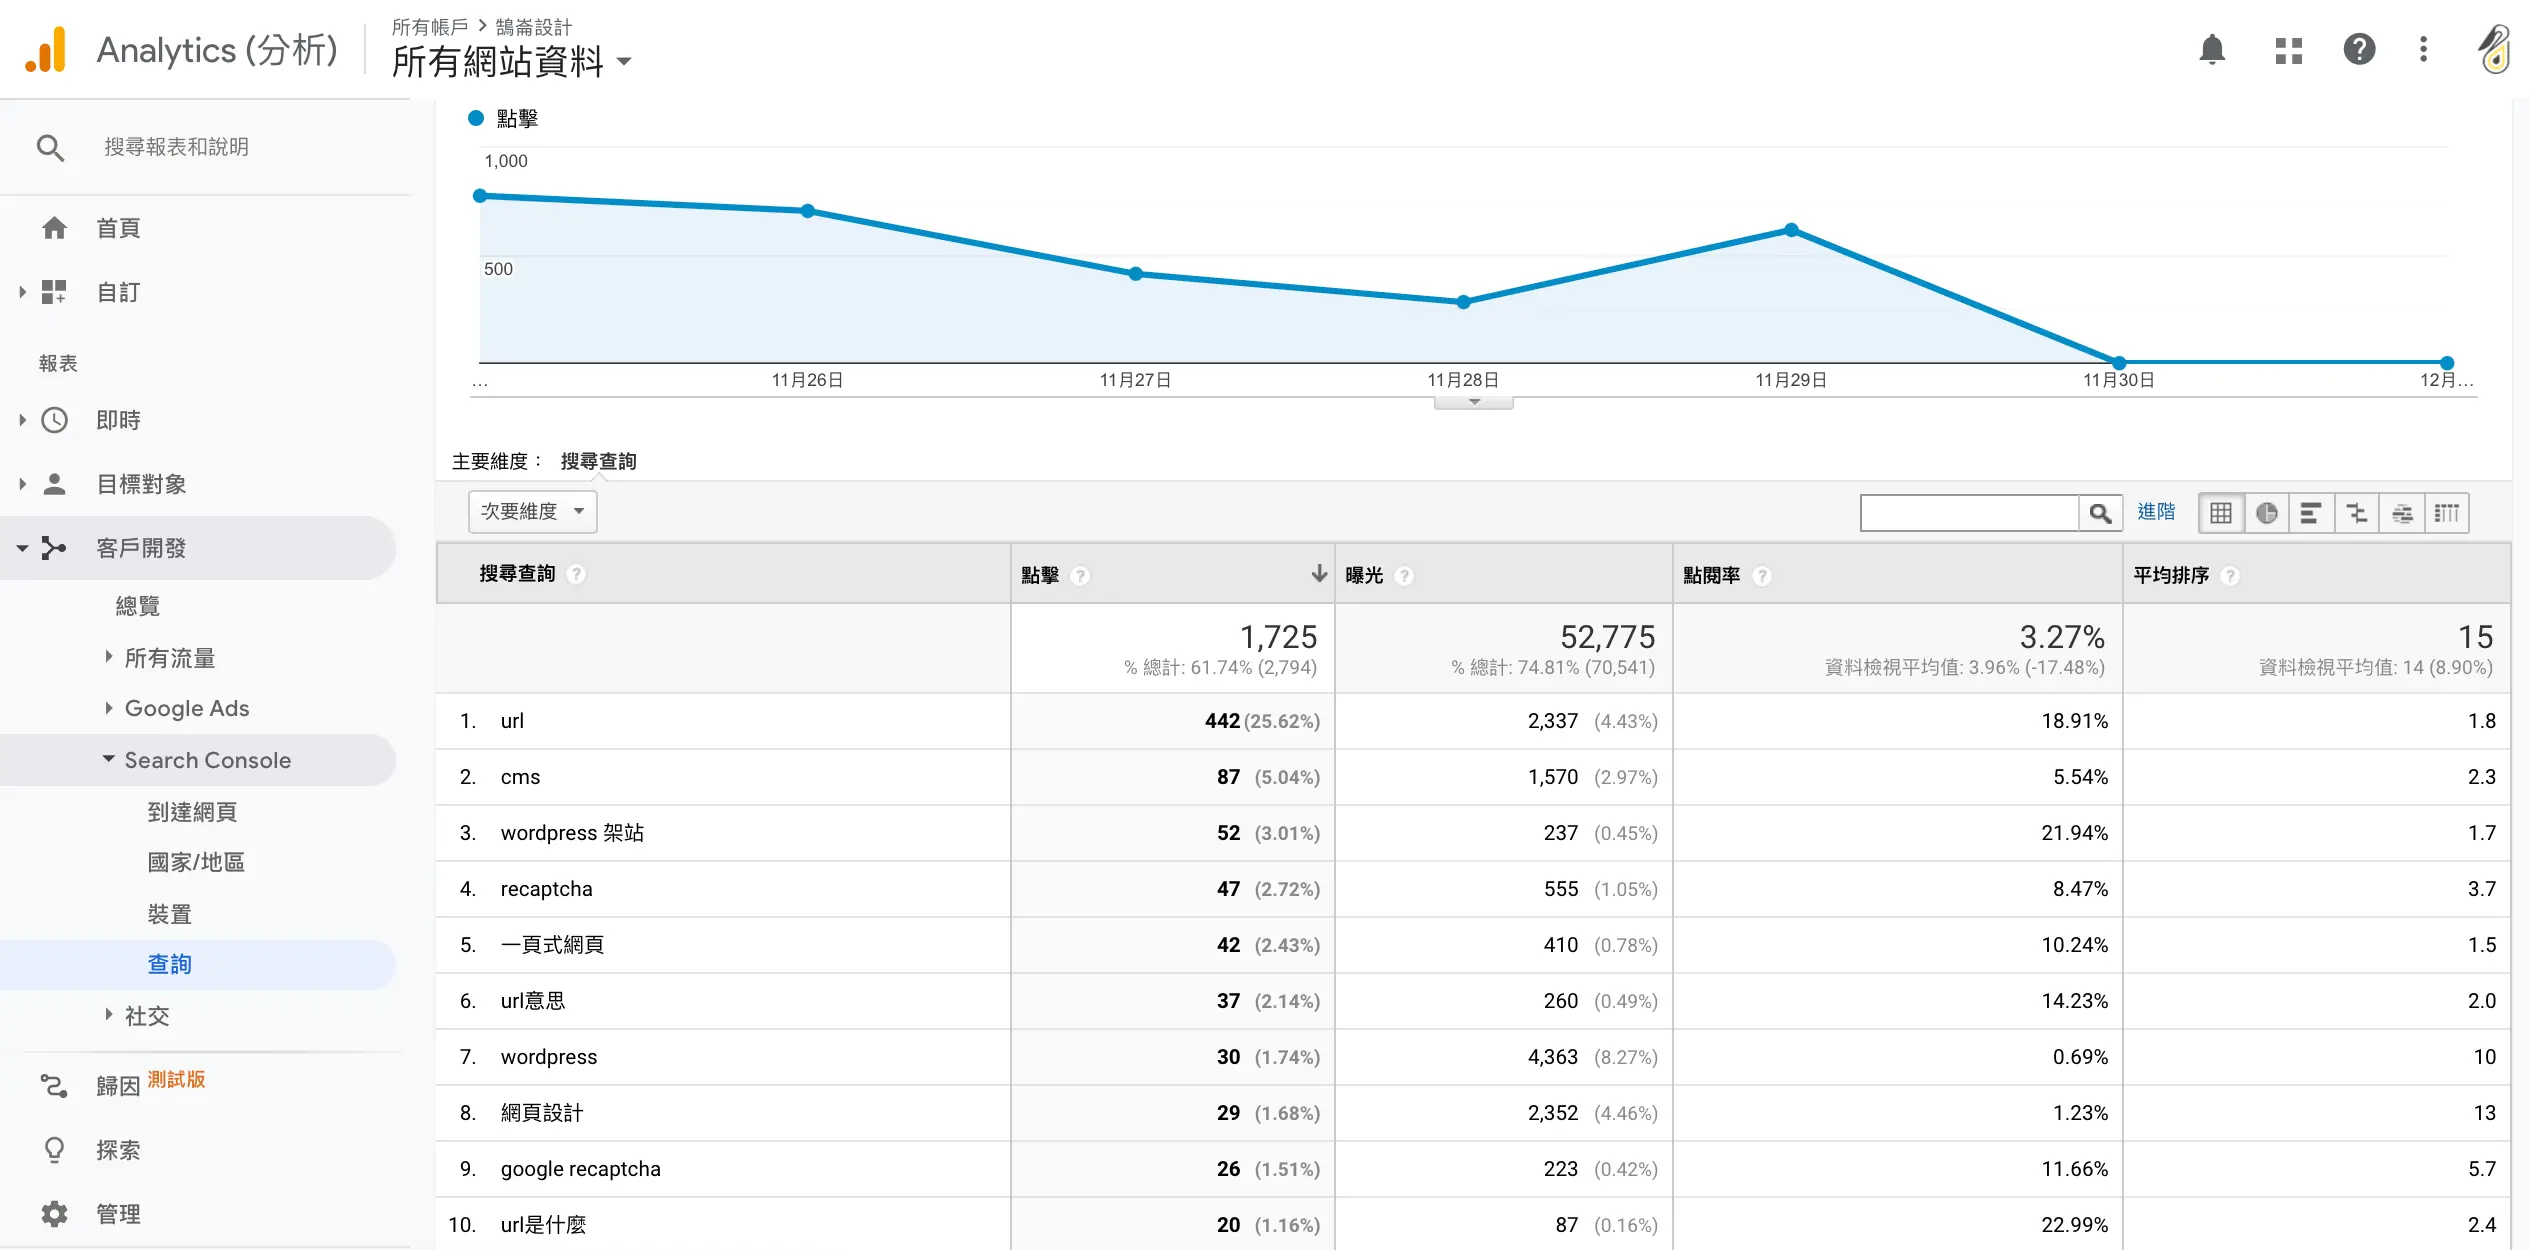The height and width of the screenshot is (1250, 2530).
Task: Focus the 搜尋報表和說明 search box
Action: pos(176,147)
